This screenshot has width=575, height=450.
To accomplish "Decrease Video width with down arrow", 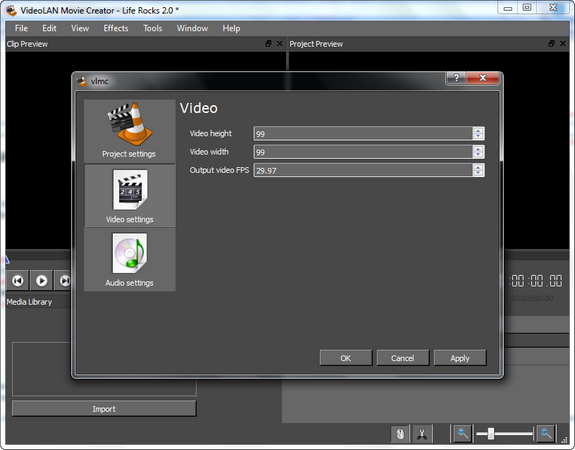I will [x=478, y=155].
